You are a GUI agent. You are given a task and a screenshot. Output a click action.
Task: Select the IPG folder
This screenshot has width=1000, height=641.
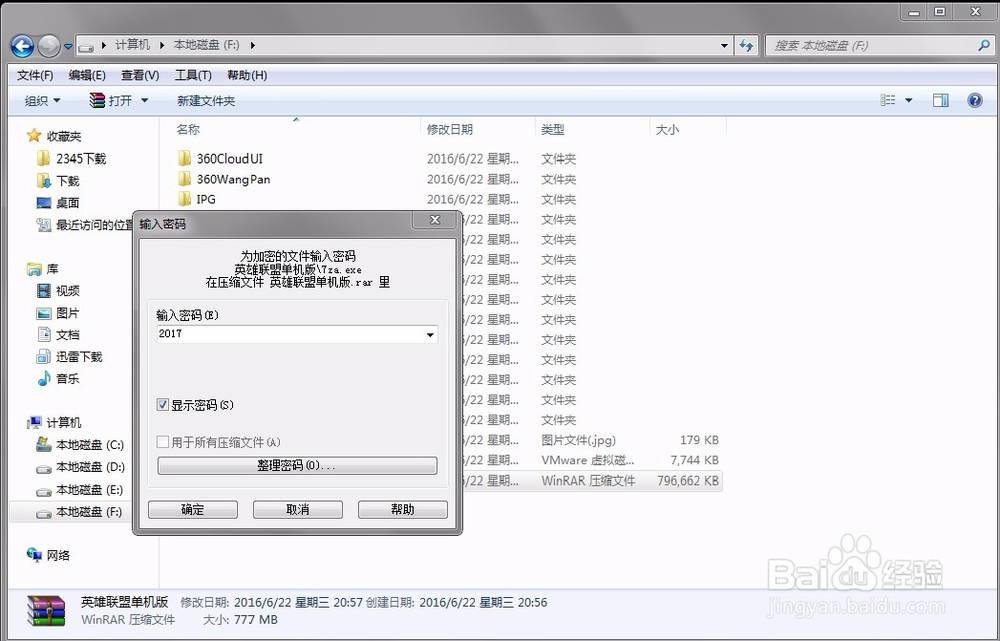(x=196, y=199)
